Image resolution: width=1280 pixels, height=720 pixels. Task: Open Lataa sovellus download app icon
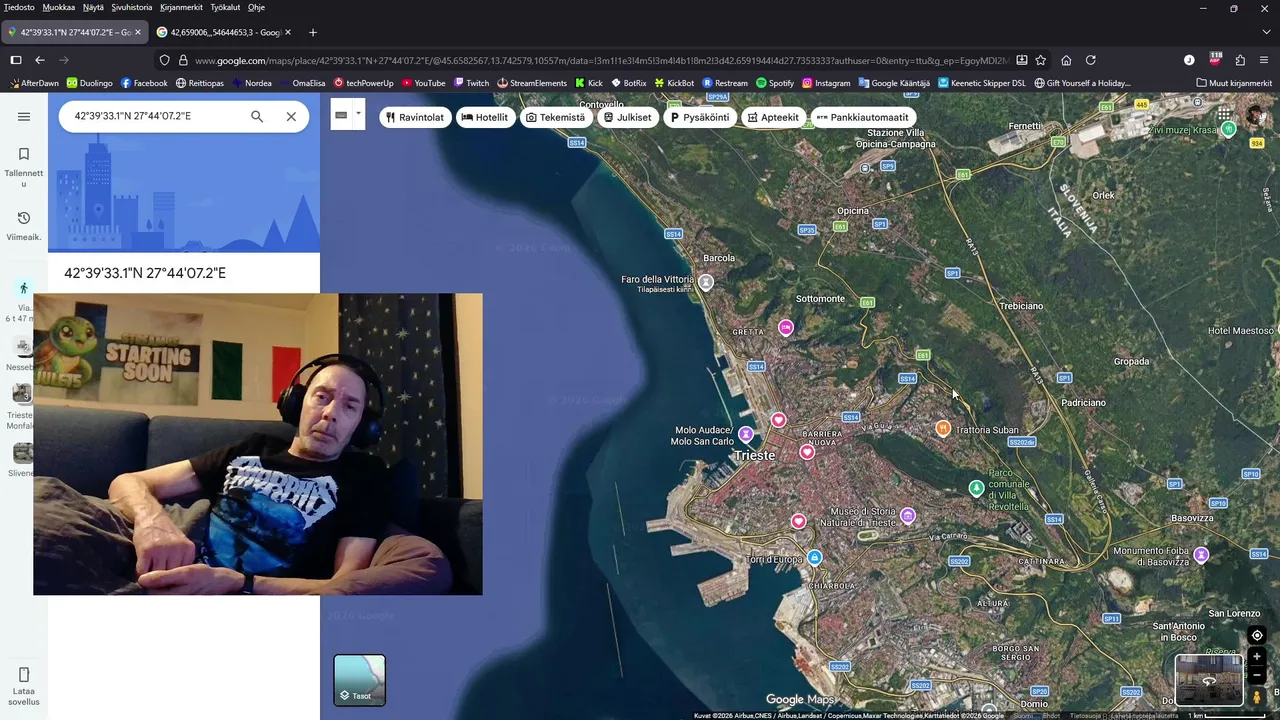click(x=24, y=685)
